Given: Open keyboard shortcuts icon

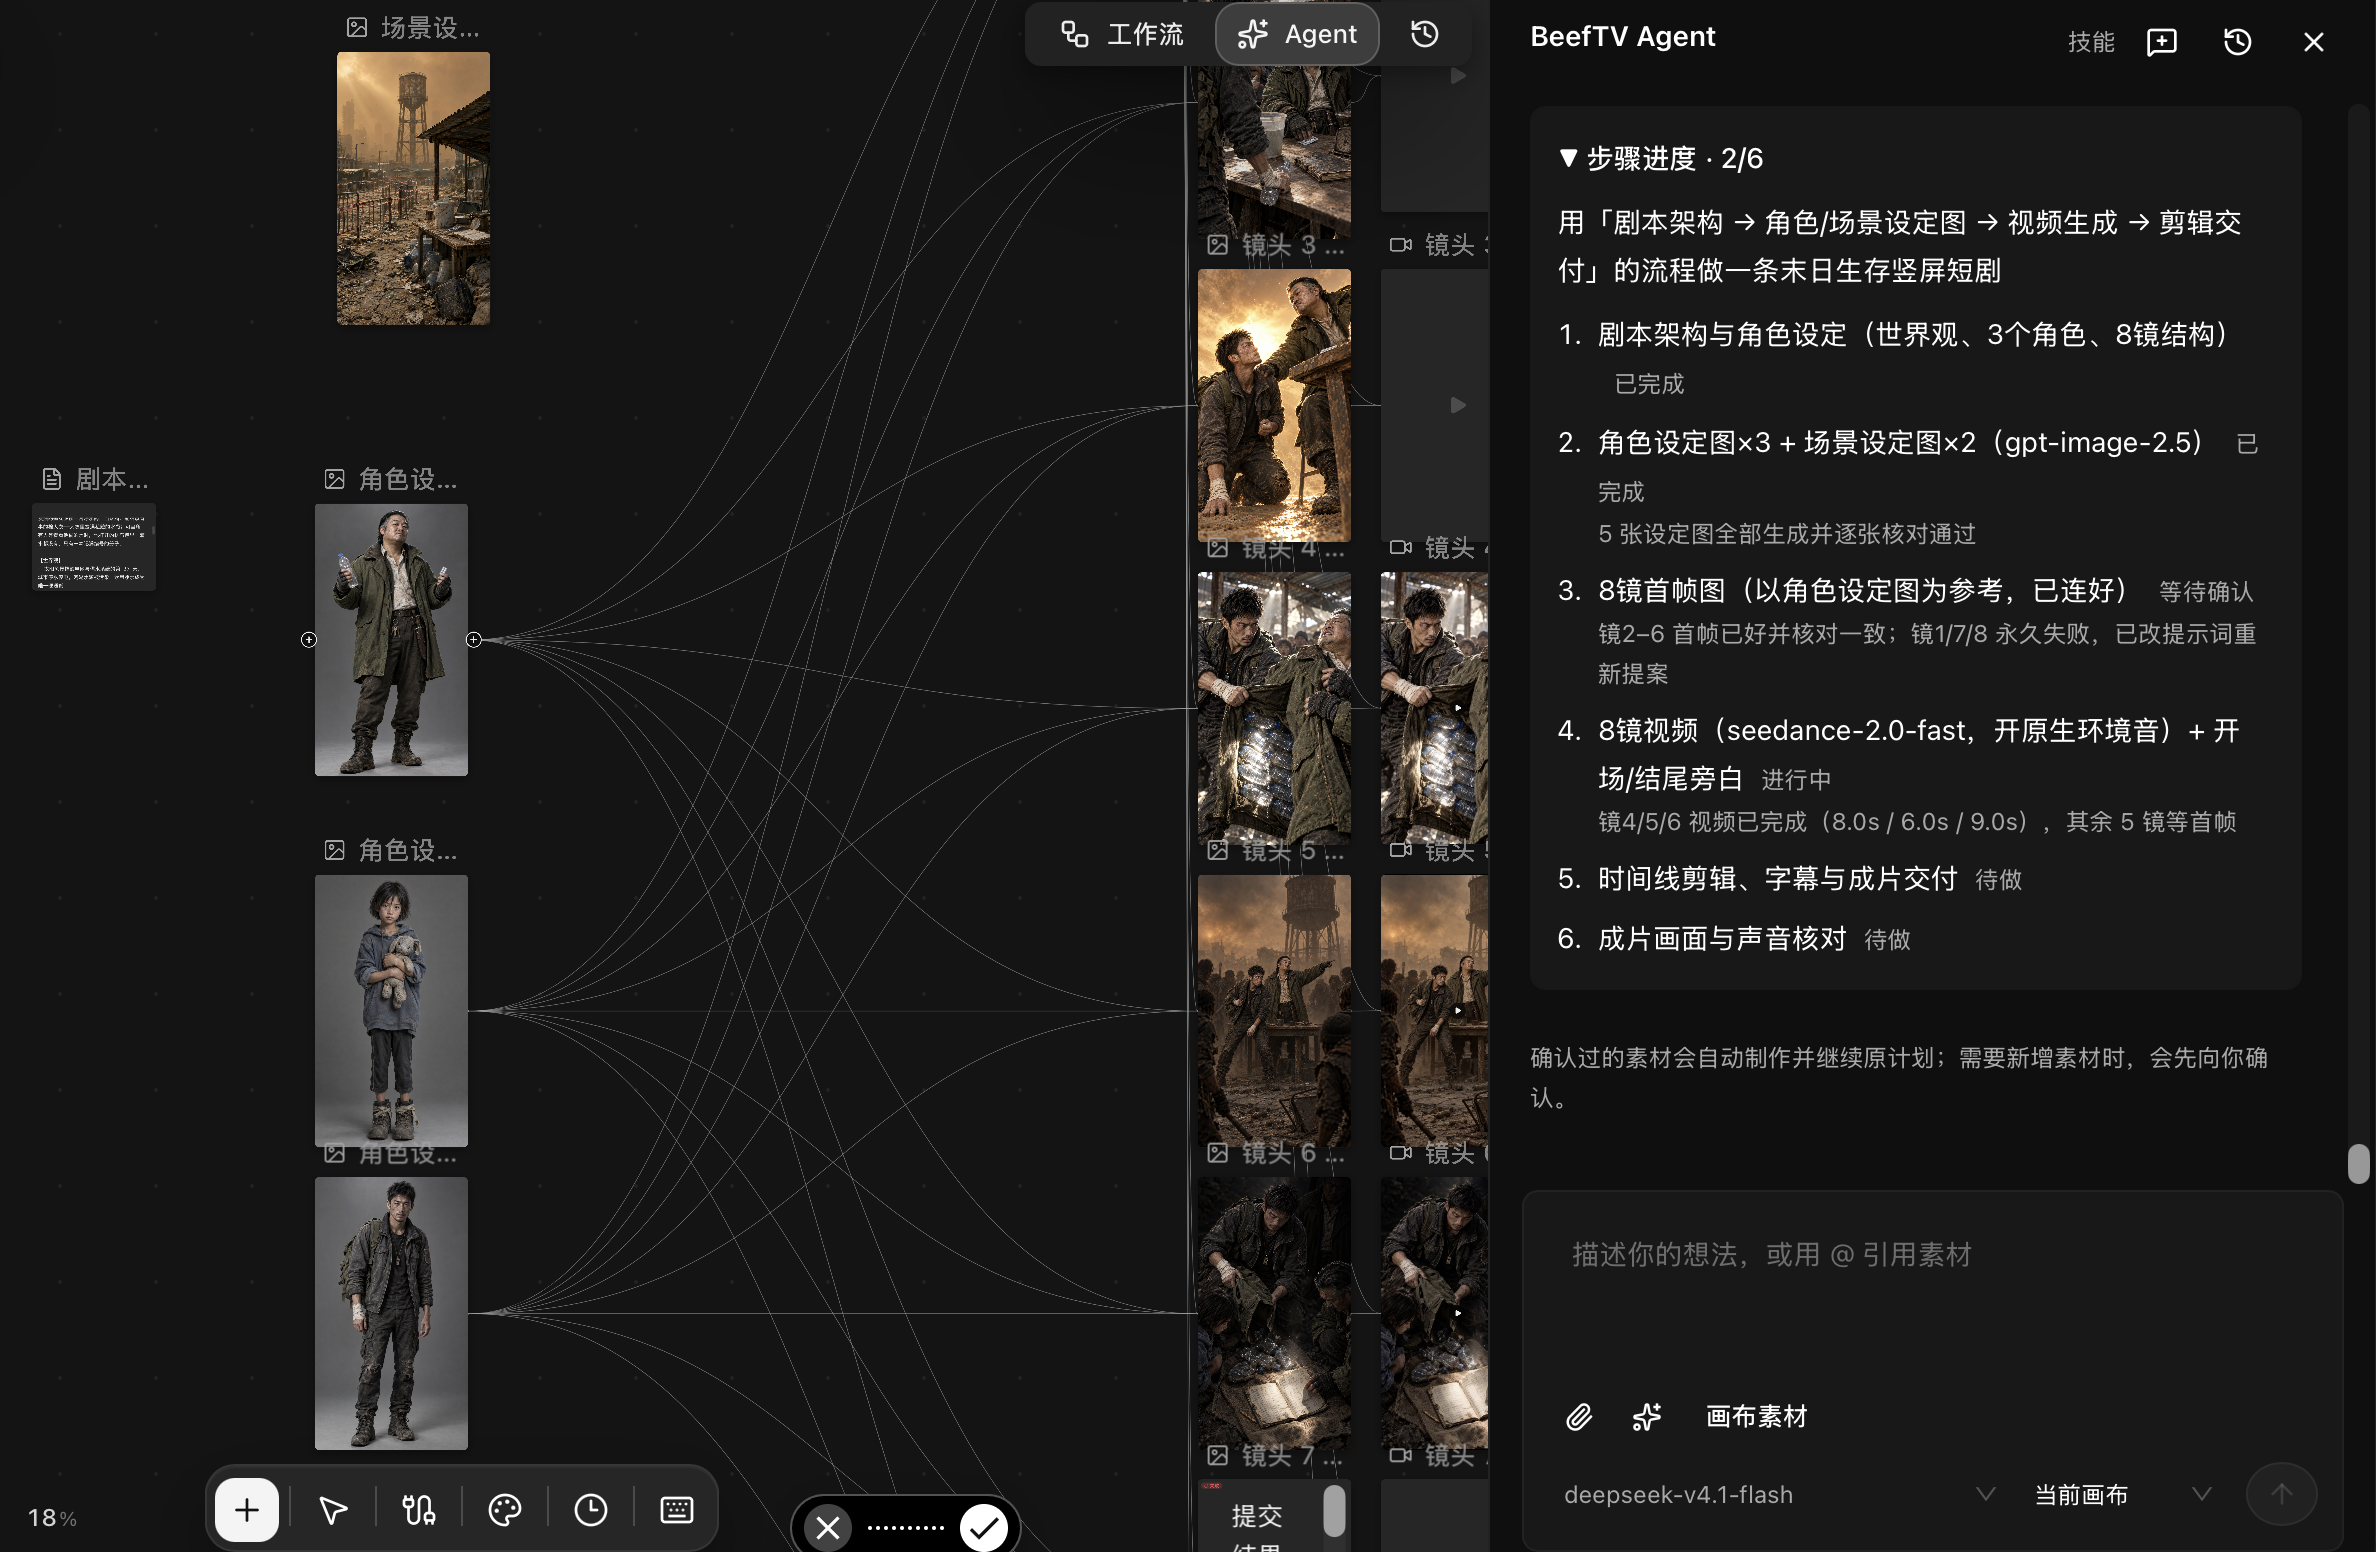Looking at the screenshot, I should click(x=677, y=1509).
